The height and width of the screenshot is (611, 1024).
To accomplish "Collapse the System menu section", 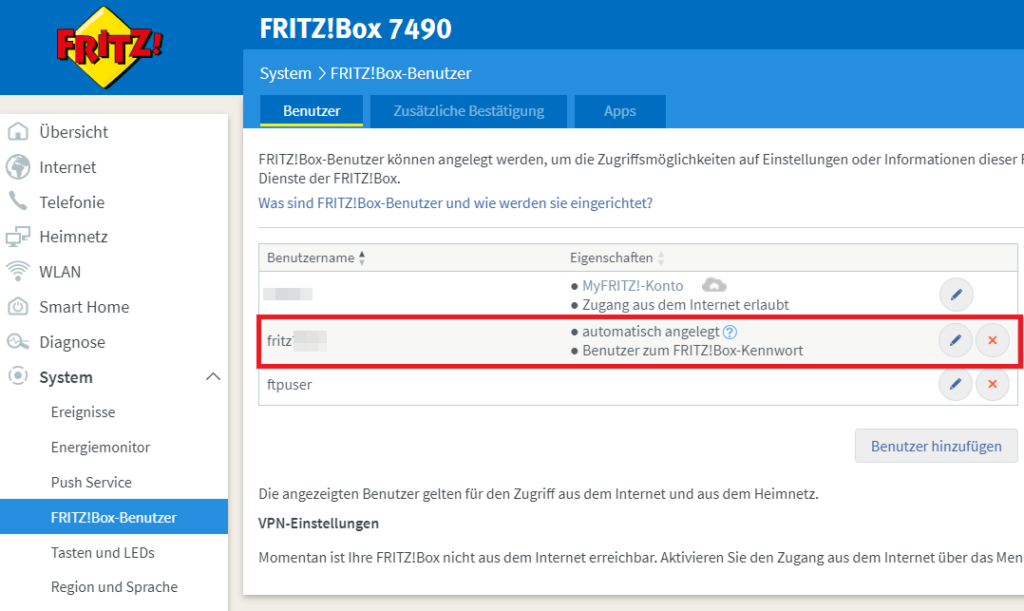I will [x=212, y=377].
